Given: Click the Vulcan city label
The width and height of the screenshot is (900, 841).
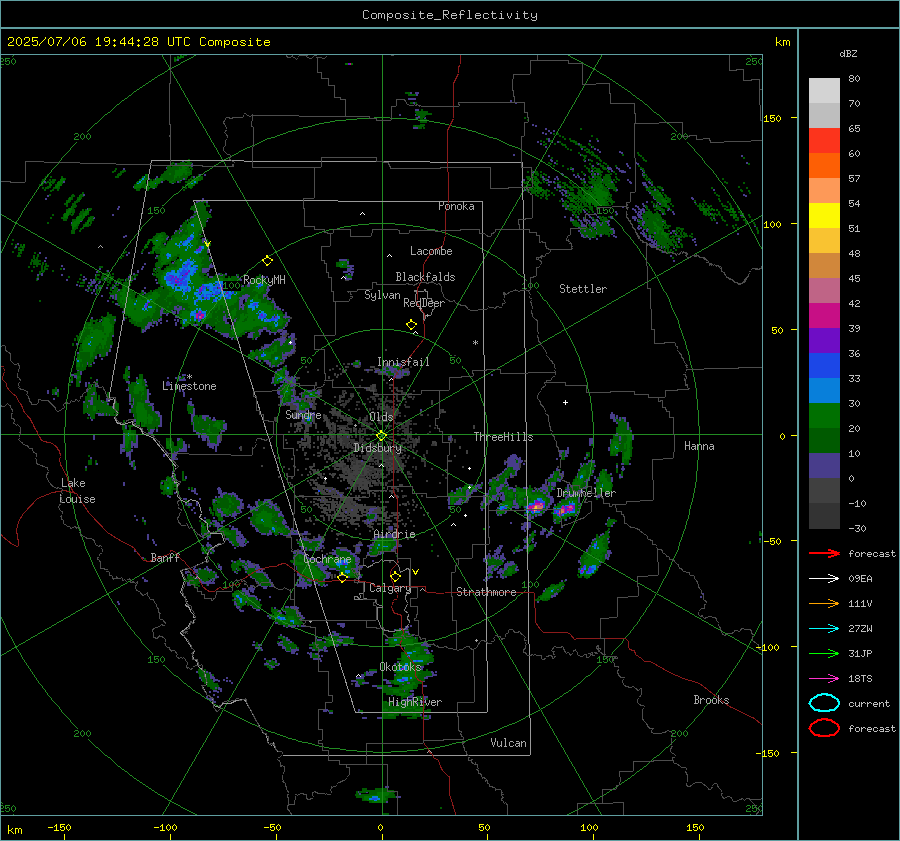Looking at the screenshot, I should [508, 743].
